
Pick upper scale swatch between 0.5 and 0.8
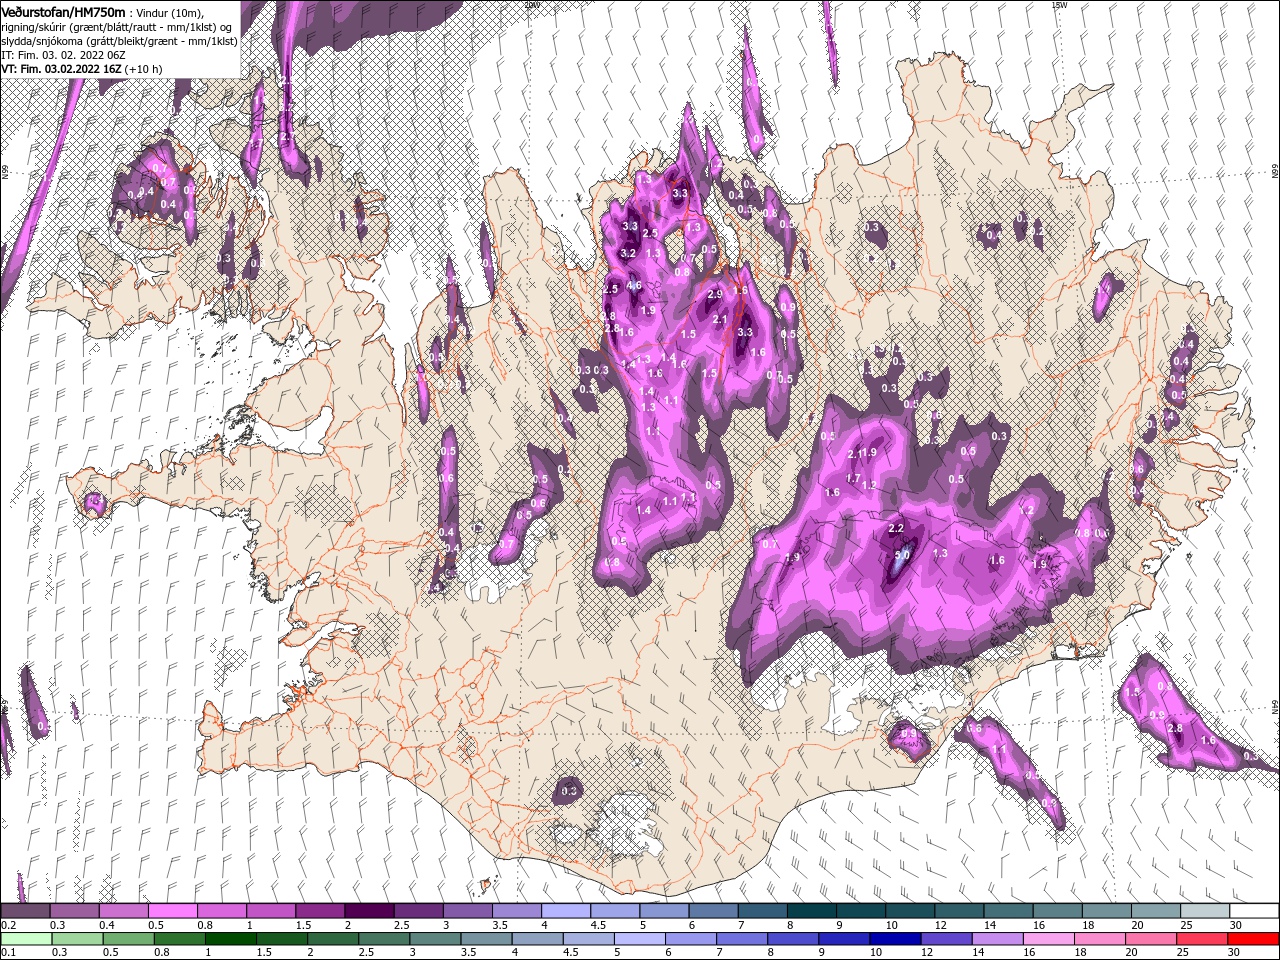click(173, 911)
